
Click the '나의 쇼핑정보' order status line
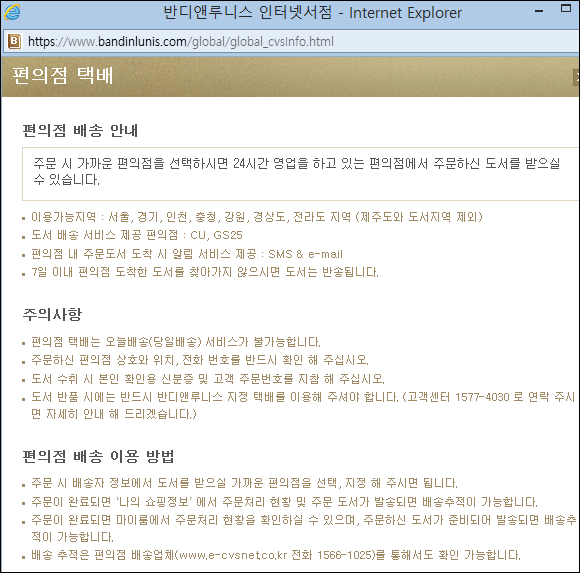point(284,502)
